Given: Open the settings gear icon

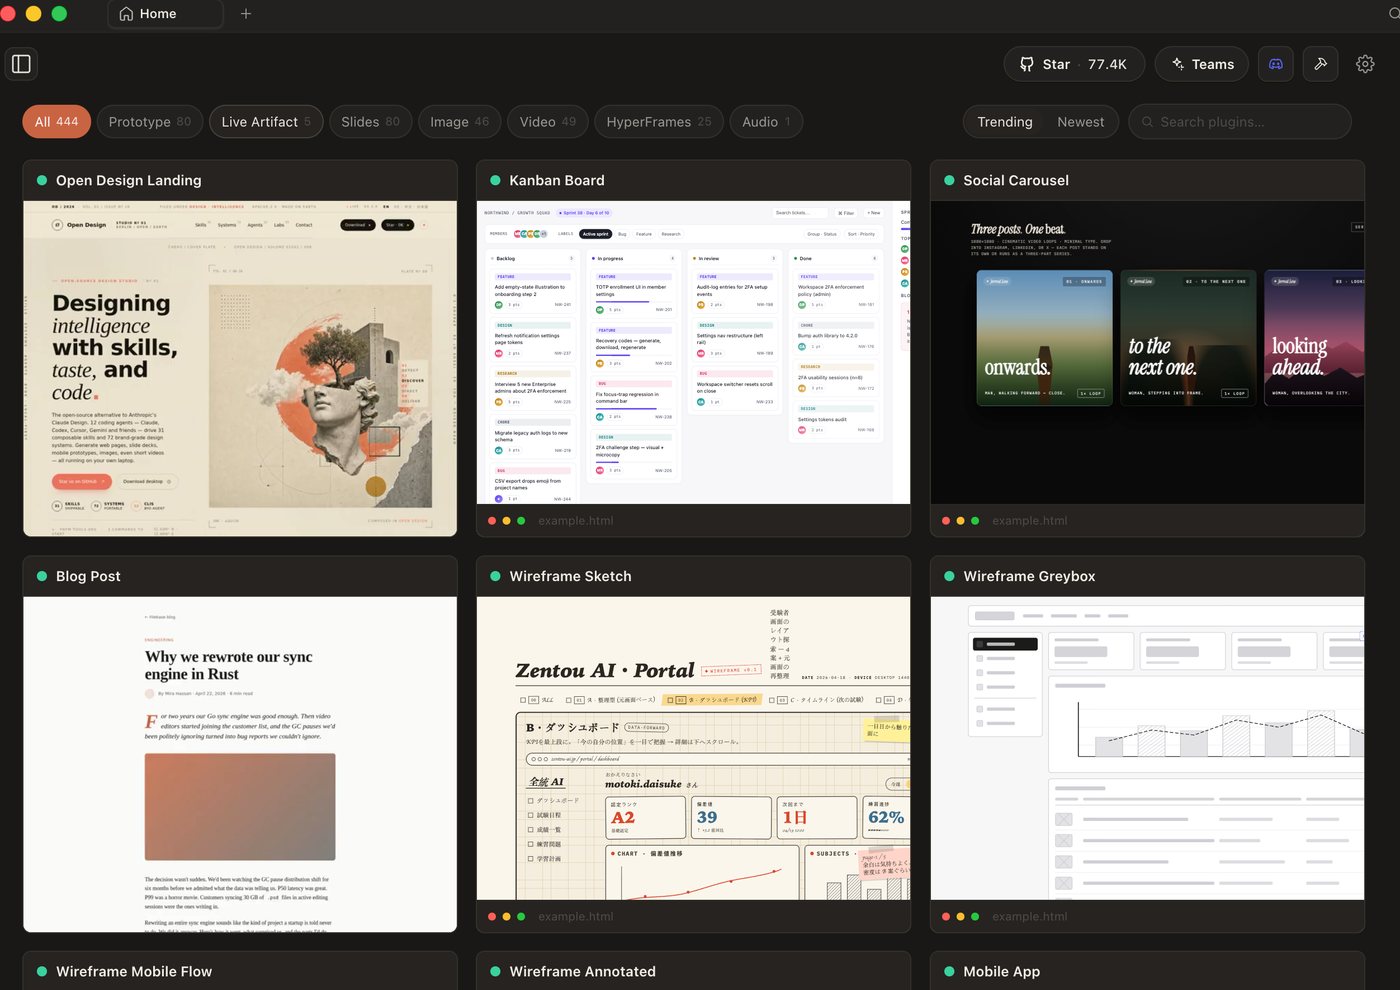Looking at the screenshot, I should tap(1365, 64).
